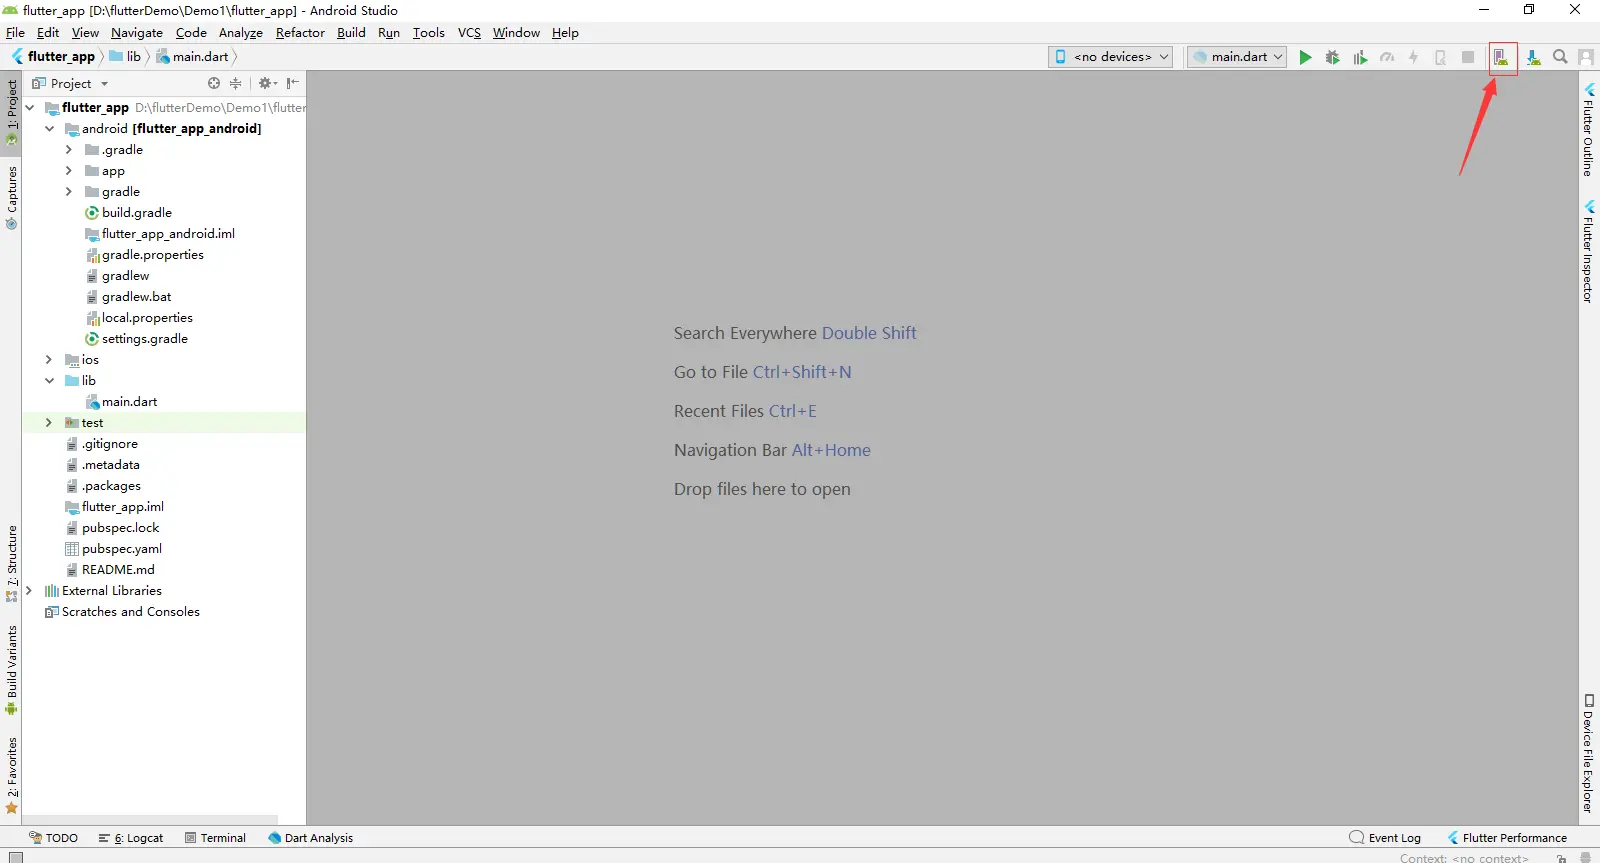The height and width of the screenshot is (863, 1600).
Task: Click the tool window quick-access icon in status bar corner
Action: (x=15, y=857)
